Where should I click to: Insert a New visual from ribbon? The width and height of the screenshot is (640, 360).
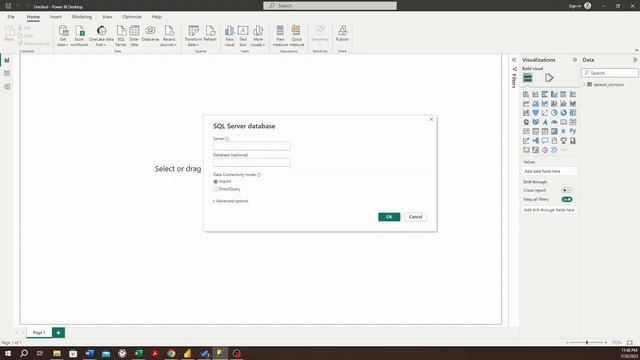click(229, 36)
